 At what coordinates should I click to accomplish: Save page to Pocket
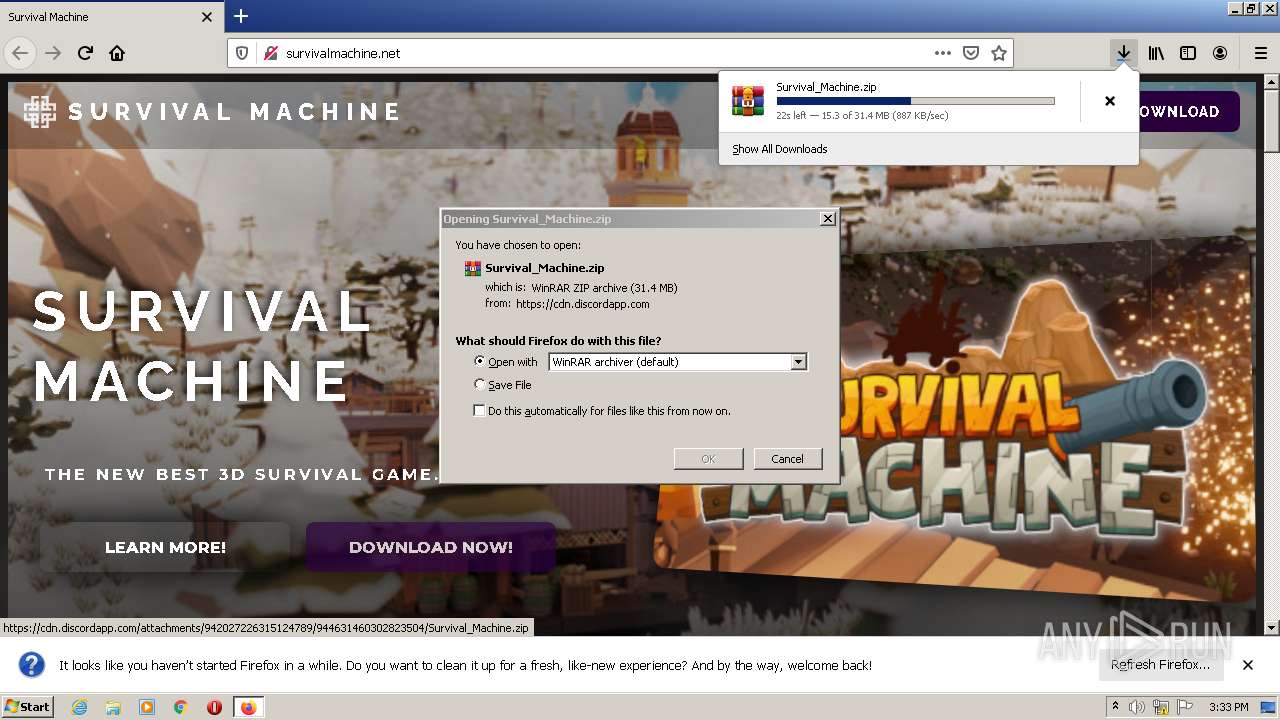point(970,53)
